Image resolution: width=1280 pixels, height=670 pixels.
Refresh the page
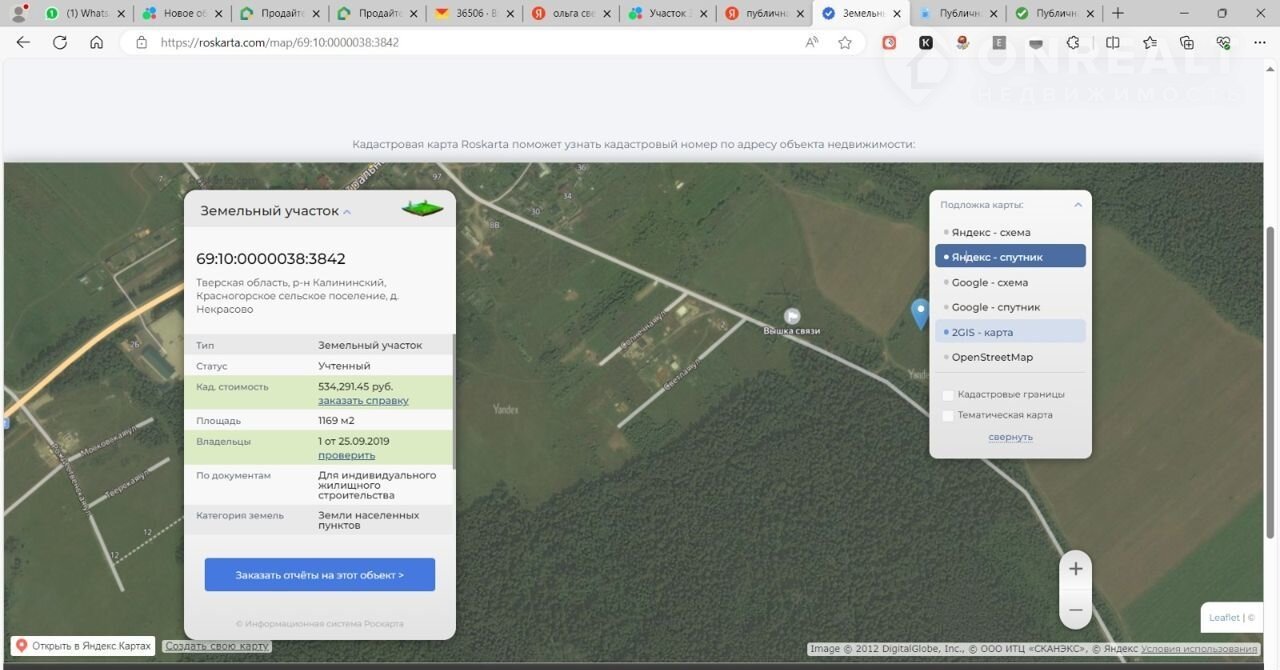pyautogui.click(x=60, y=43)
